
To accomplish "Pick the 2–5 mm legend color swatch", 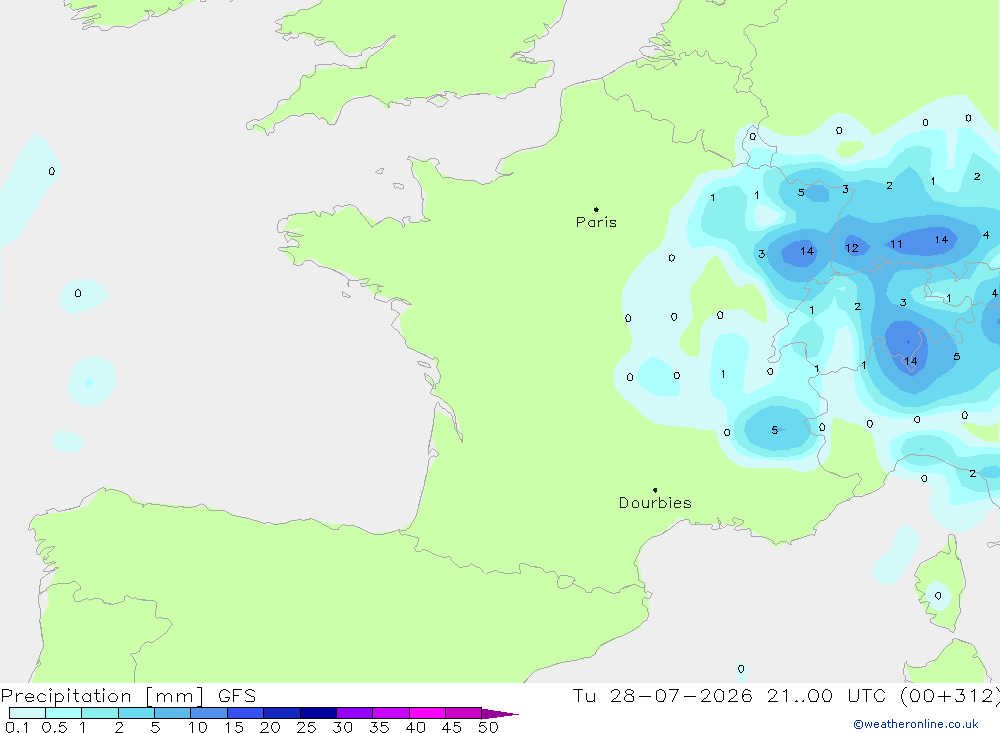I will (136, 713).
